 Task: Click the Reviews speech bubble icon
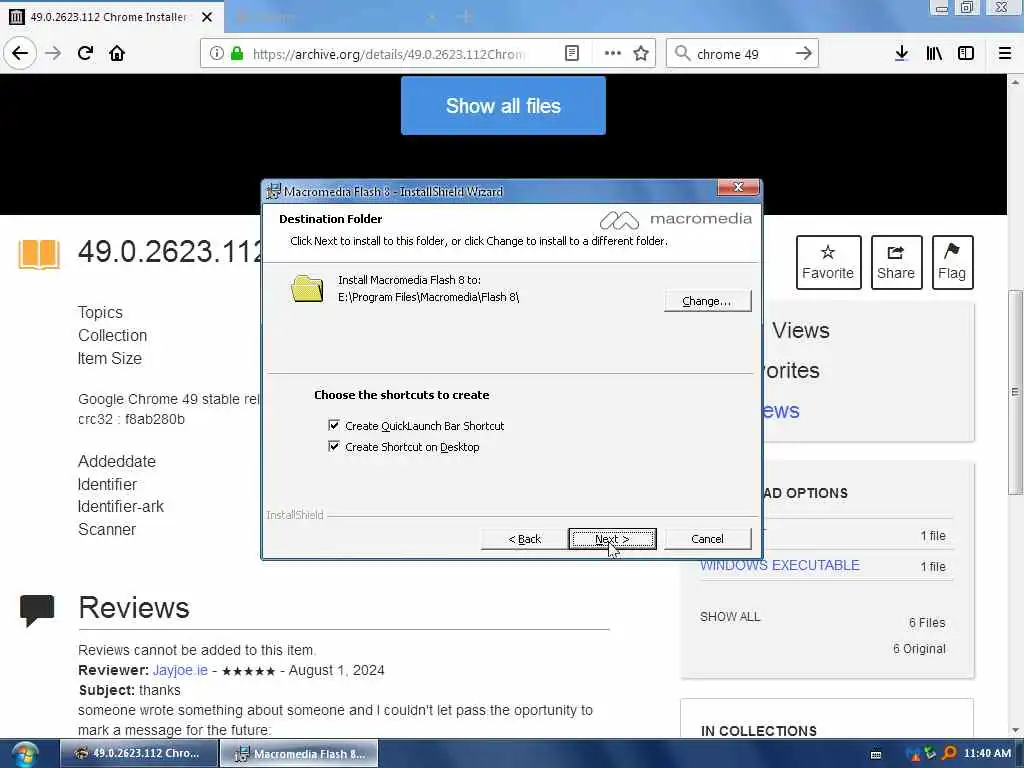coord(37,611)
